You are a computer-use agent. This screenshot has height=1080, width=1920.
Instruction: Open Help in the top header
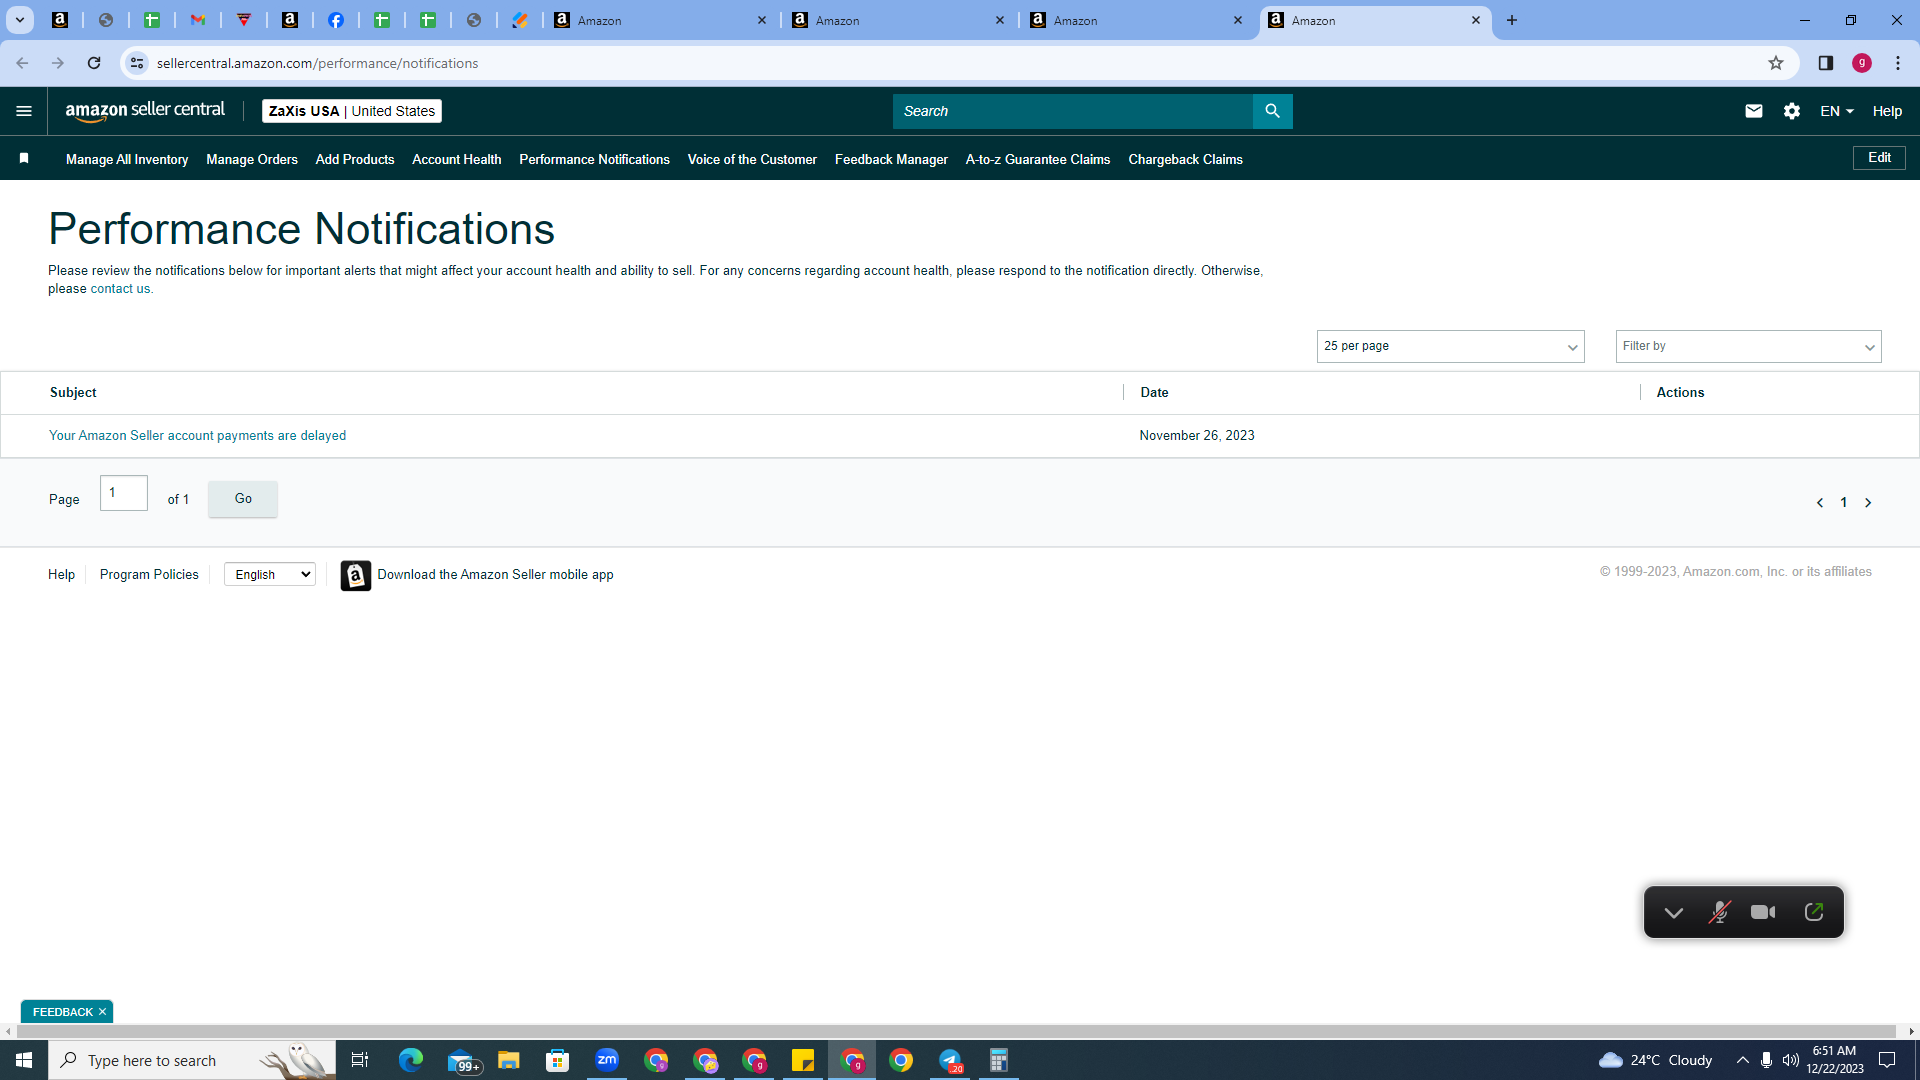(x=1887, y=111)
